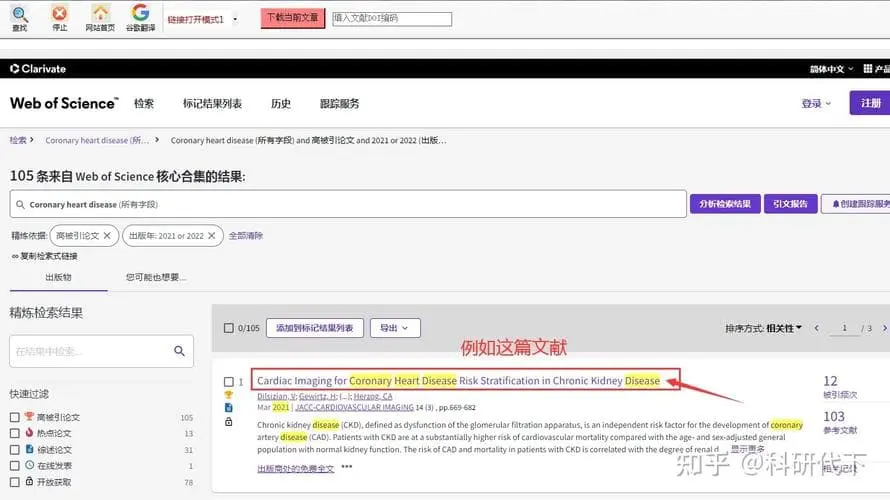Click the trophy icon beside 高被引论文 filter
890x500 pixels.
click(x=30, y=417)
